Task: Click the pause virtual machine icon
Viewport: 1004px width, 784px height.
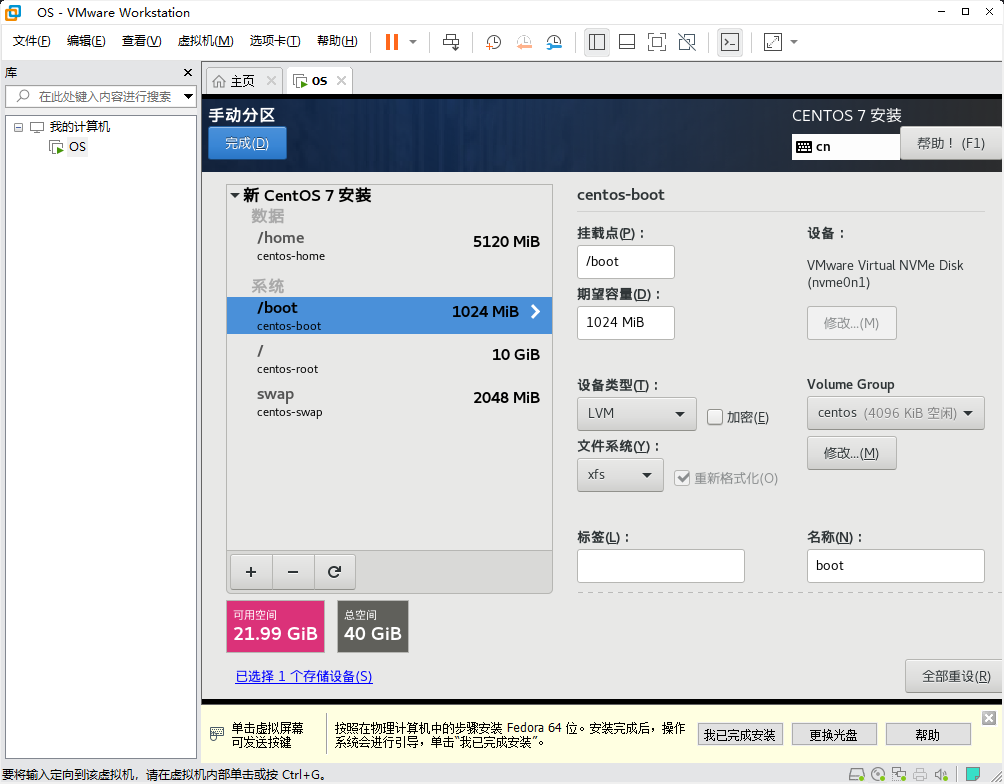Action: coord(391,42)
